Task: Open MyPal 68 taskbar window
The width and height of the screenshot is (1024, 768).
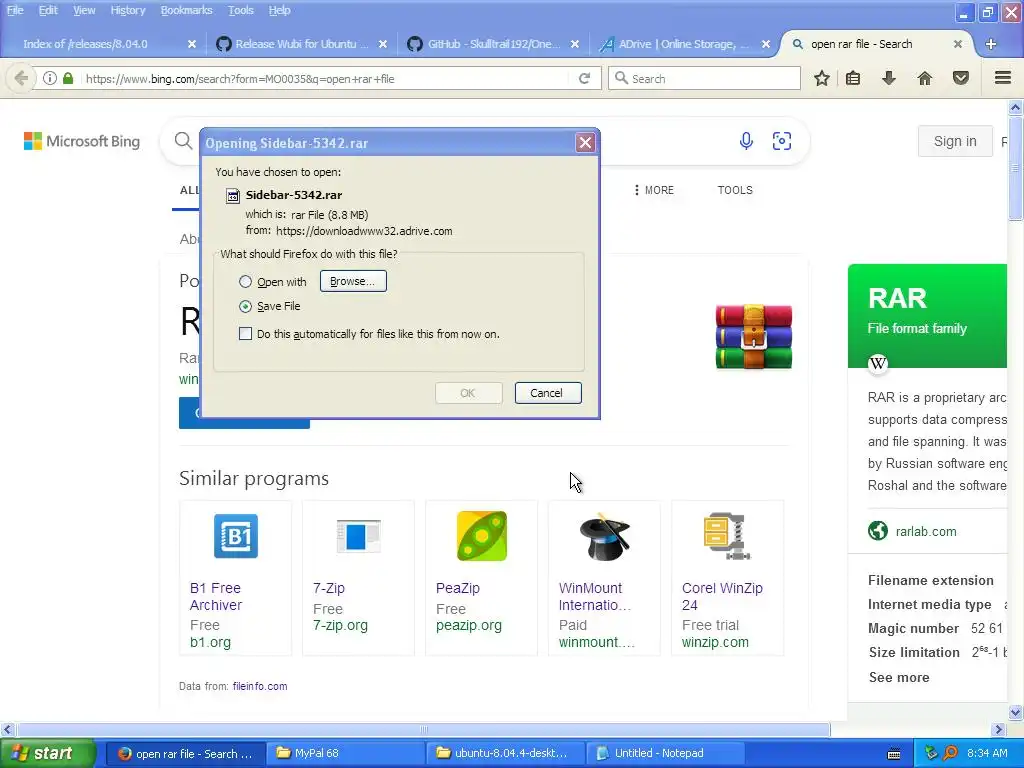Action: pos(345,754)
